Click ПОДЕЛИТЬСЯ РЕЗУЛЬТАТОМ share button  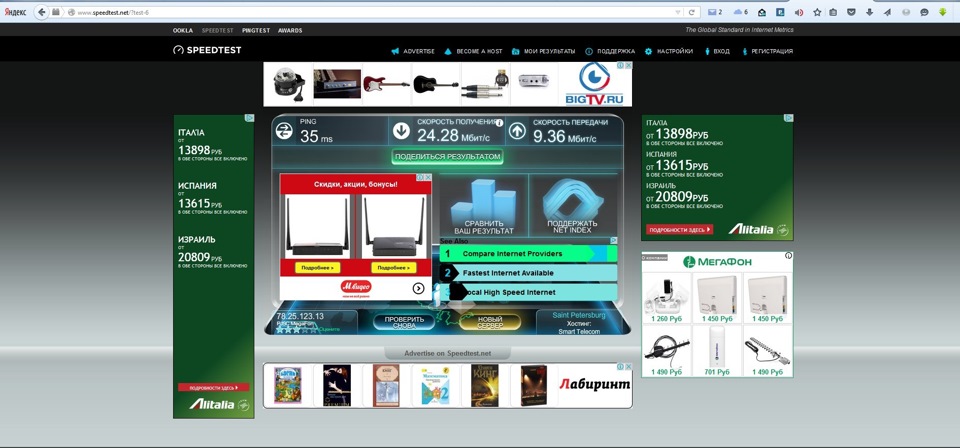448,157
